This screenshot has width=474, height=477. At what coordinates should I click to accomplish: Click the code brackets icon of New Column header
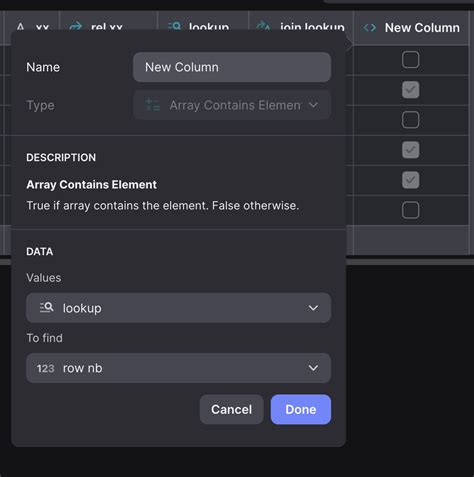click(x=370, y=28)
